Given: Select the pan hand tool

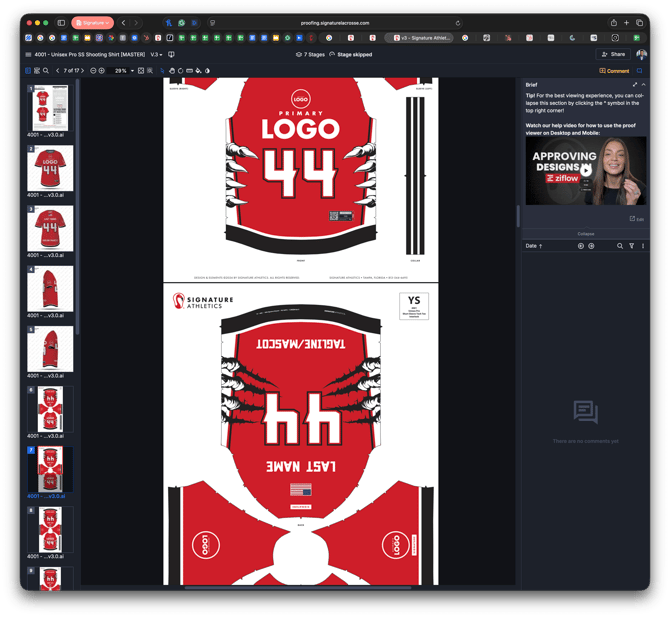Looking at the screenshot, I should (x=172, y=71).
